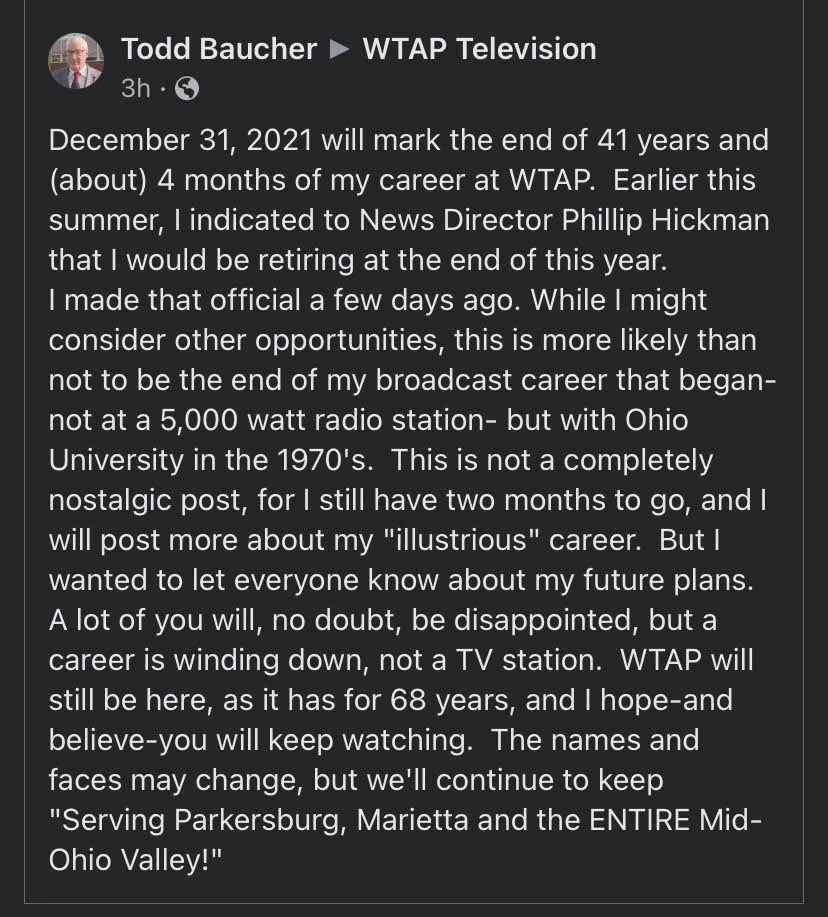Click the date December 31, 2021 in the post
Screen dimensions: 828x917
(180, 140)
